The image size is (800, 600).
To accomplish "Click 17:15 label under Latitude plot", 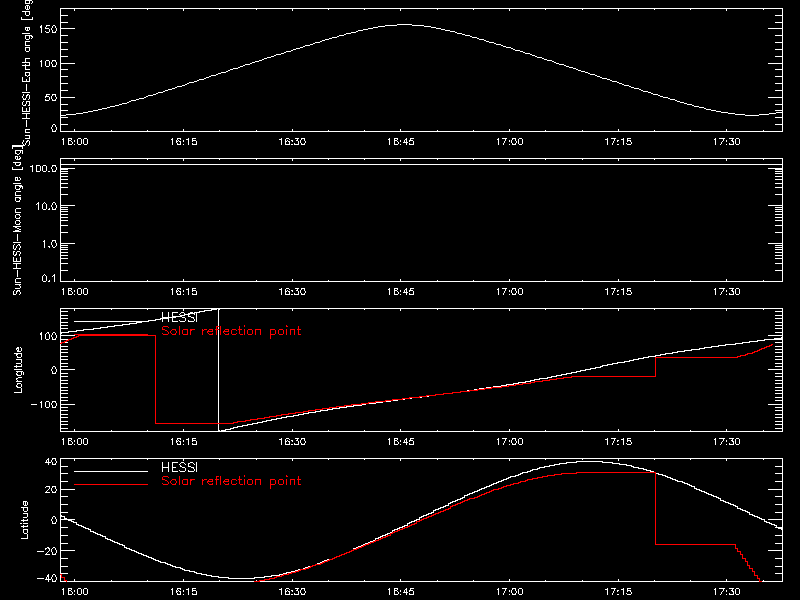I will coord(618,592).
